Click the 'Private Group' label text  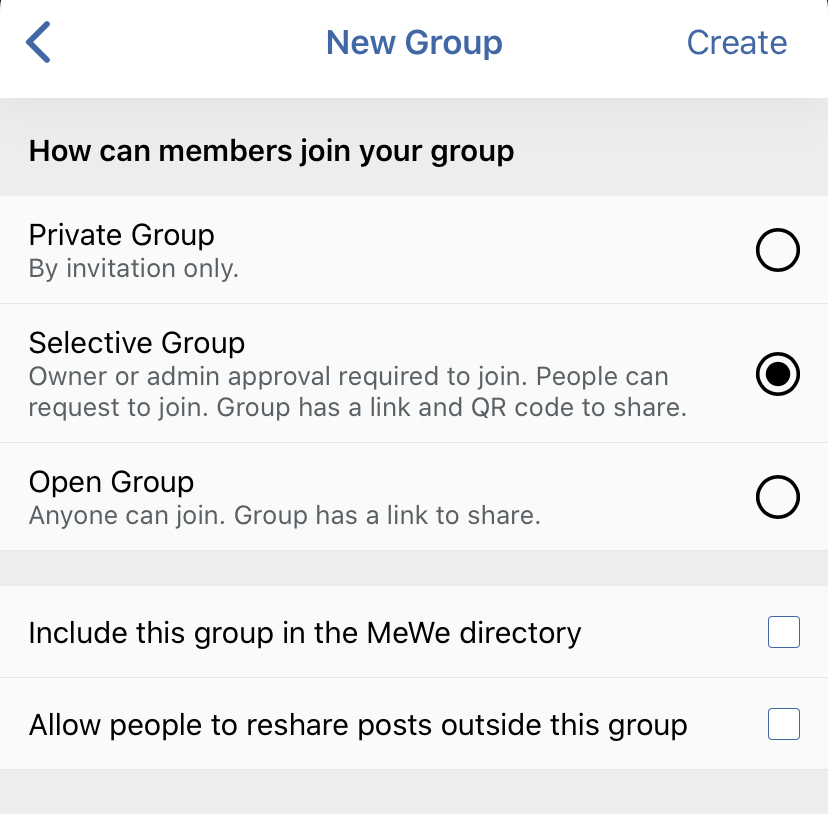pyautogui.click(x=121, y=235)
